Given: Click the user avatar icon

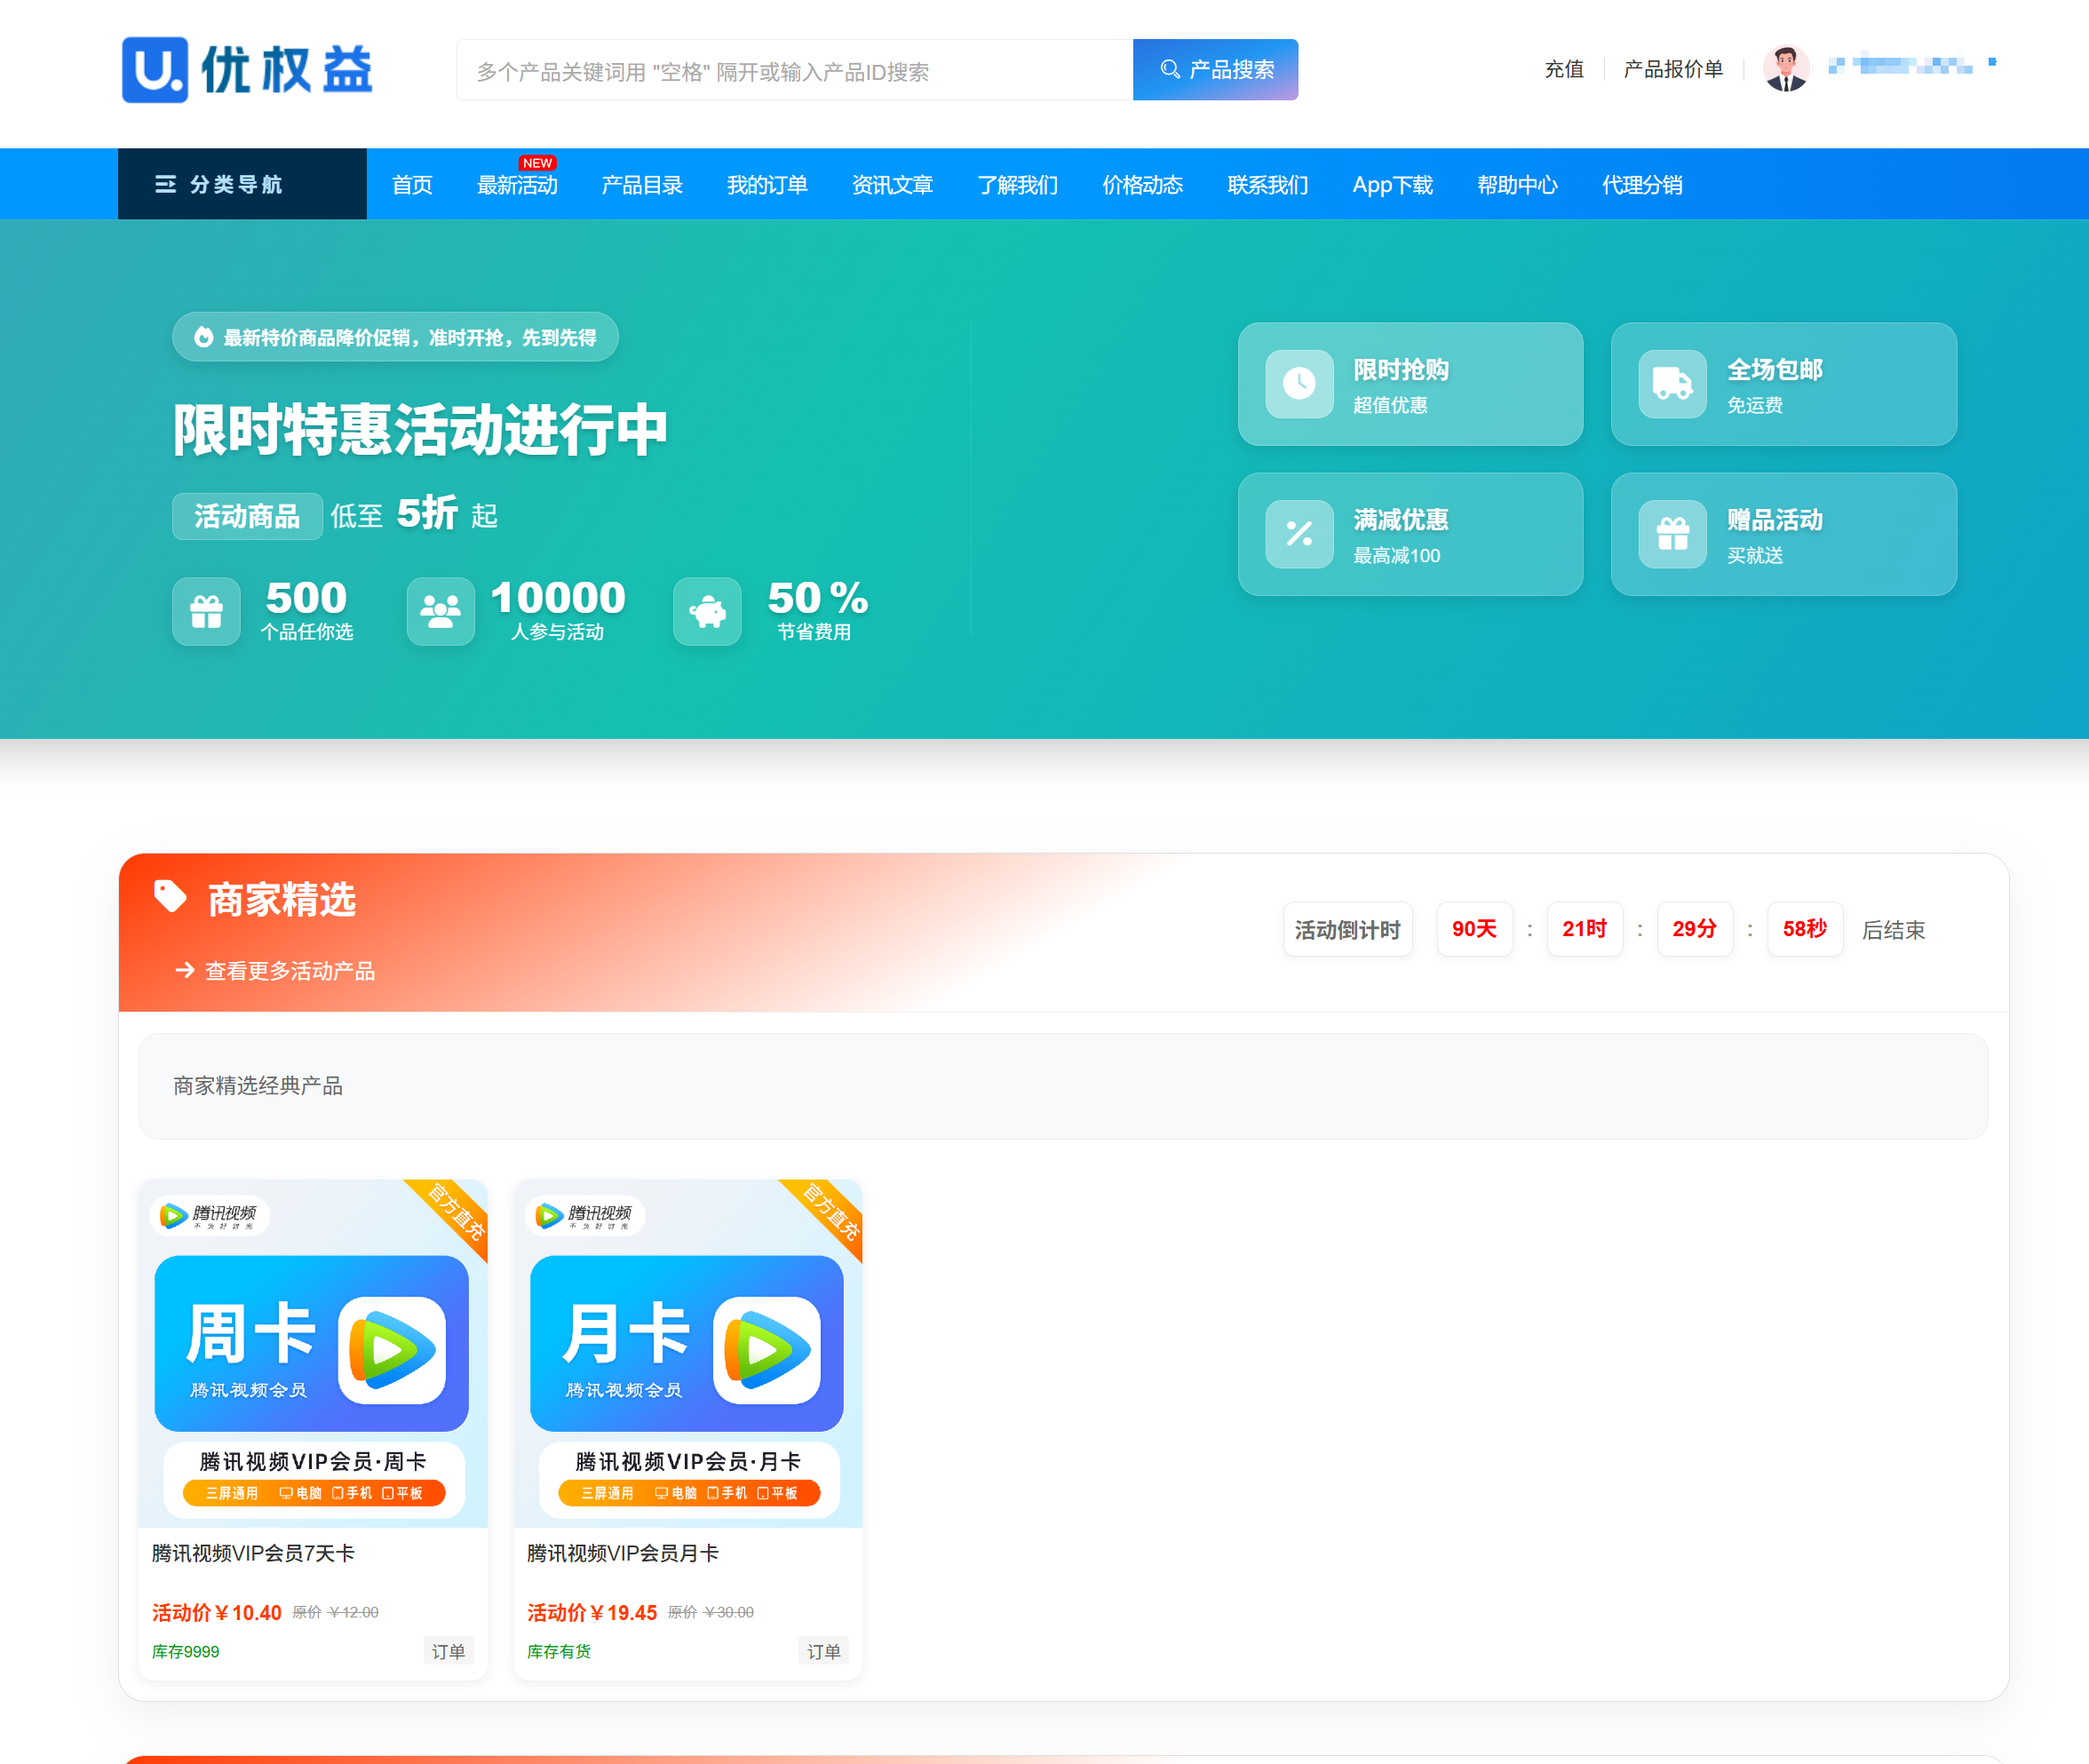Looking at the screenshot, I should (1785, 69).
